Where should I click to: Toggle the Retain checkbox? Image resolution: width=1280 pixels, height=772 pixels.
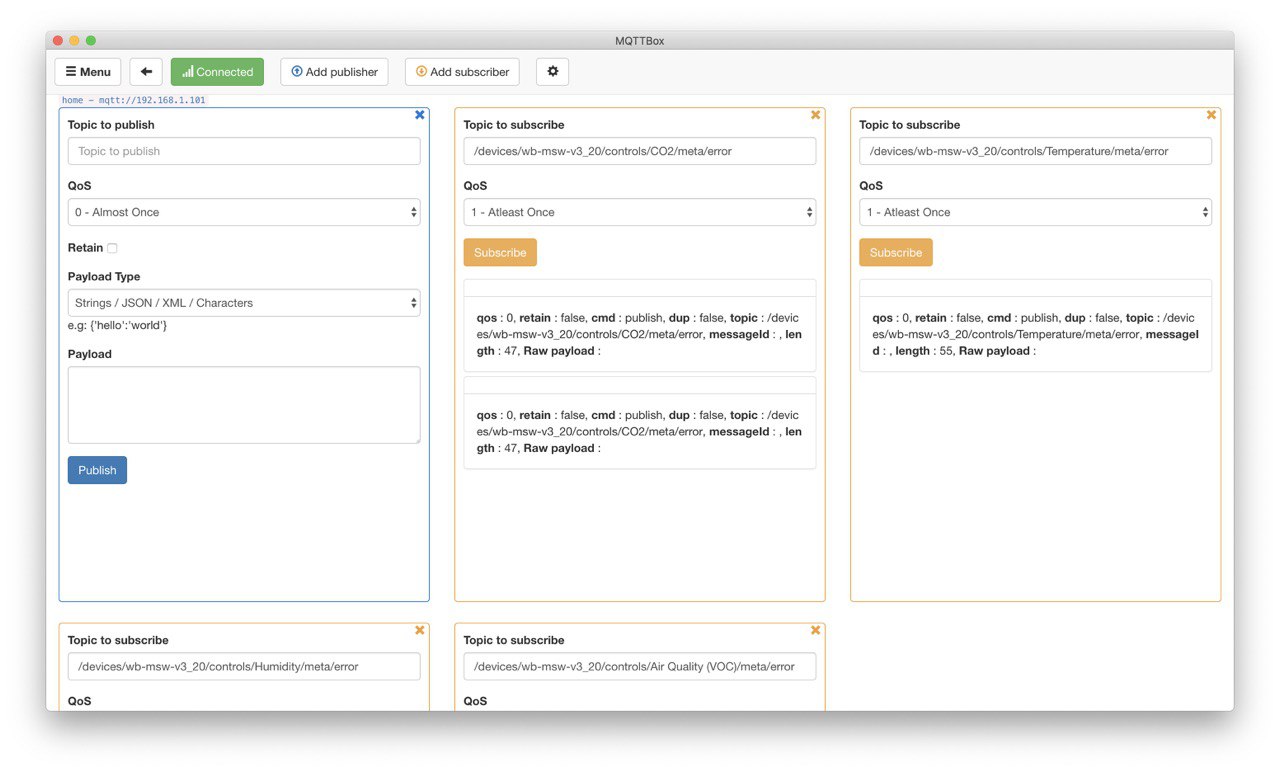(112, 248)
